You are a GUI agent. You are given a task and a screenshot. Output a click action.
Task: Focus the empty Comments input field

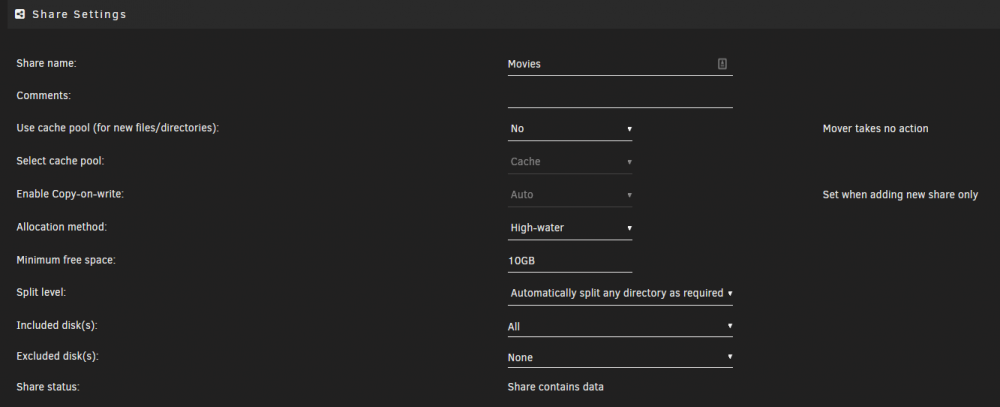[x=620, y=96]
